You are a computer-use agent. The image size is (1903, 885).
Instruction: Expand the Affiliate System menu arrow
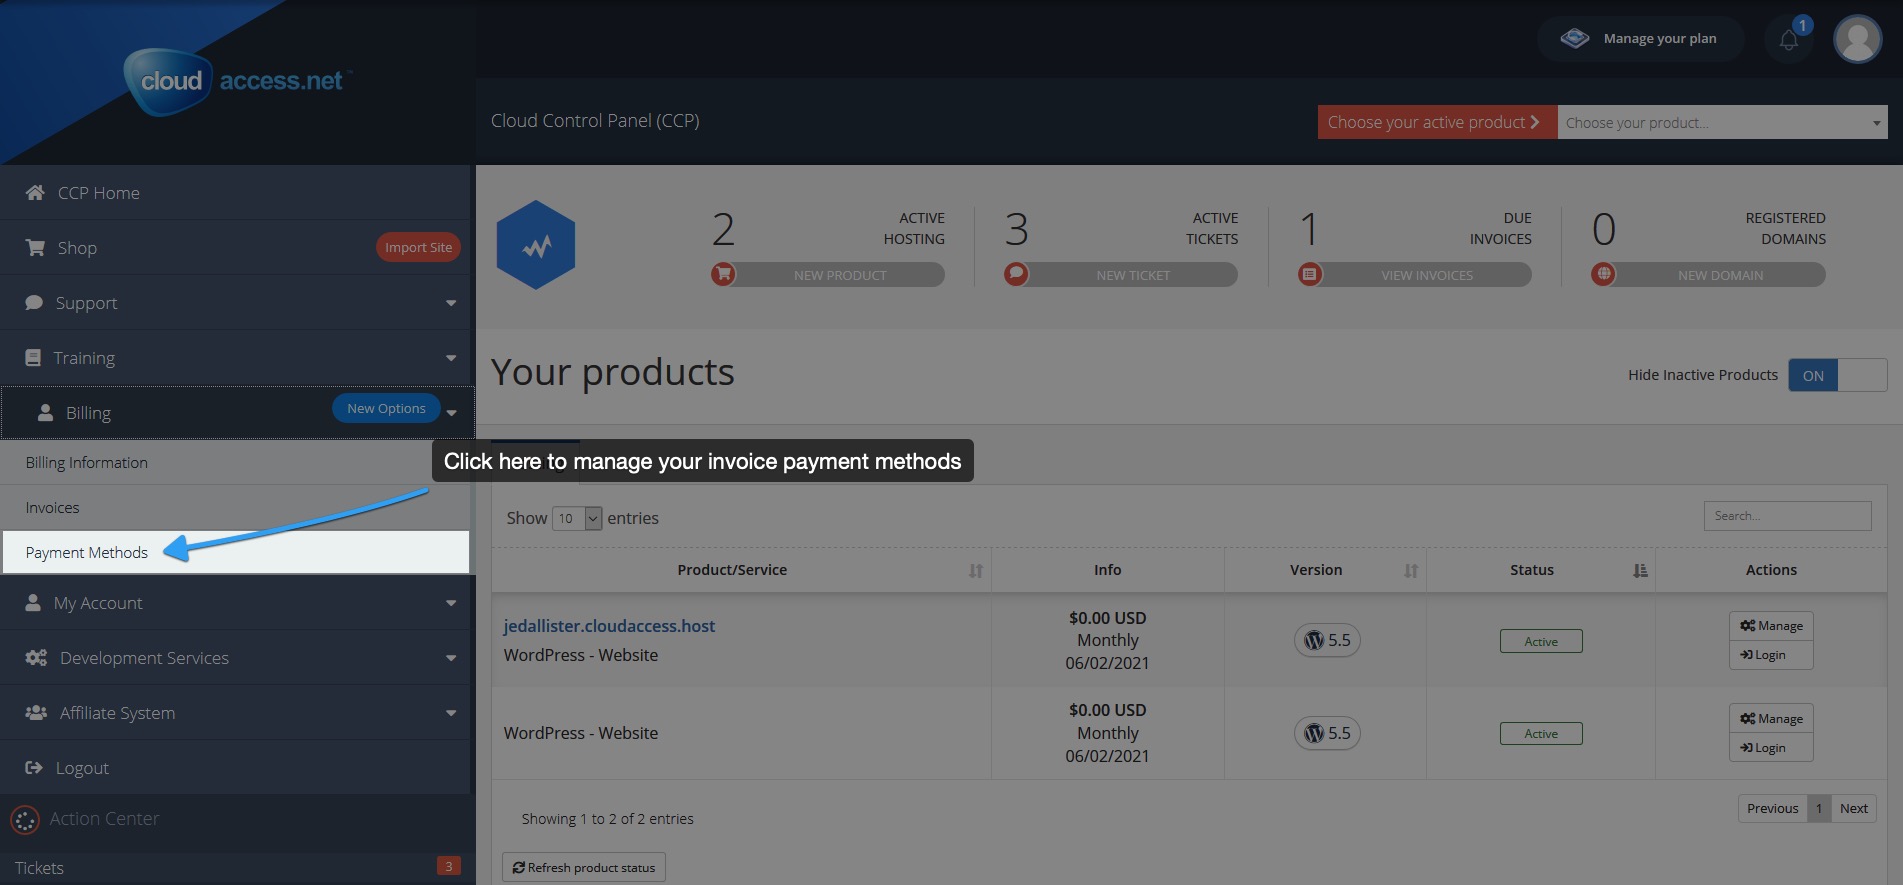tap(451, 713)
